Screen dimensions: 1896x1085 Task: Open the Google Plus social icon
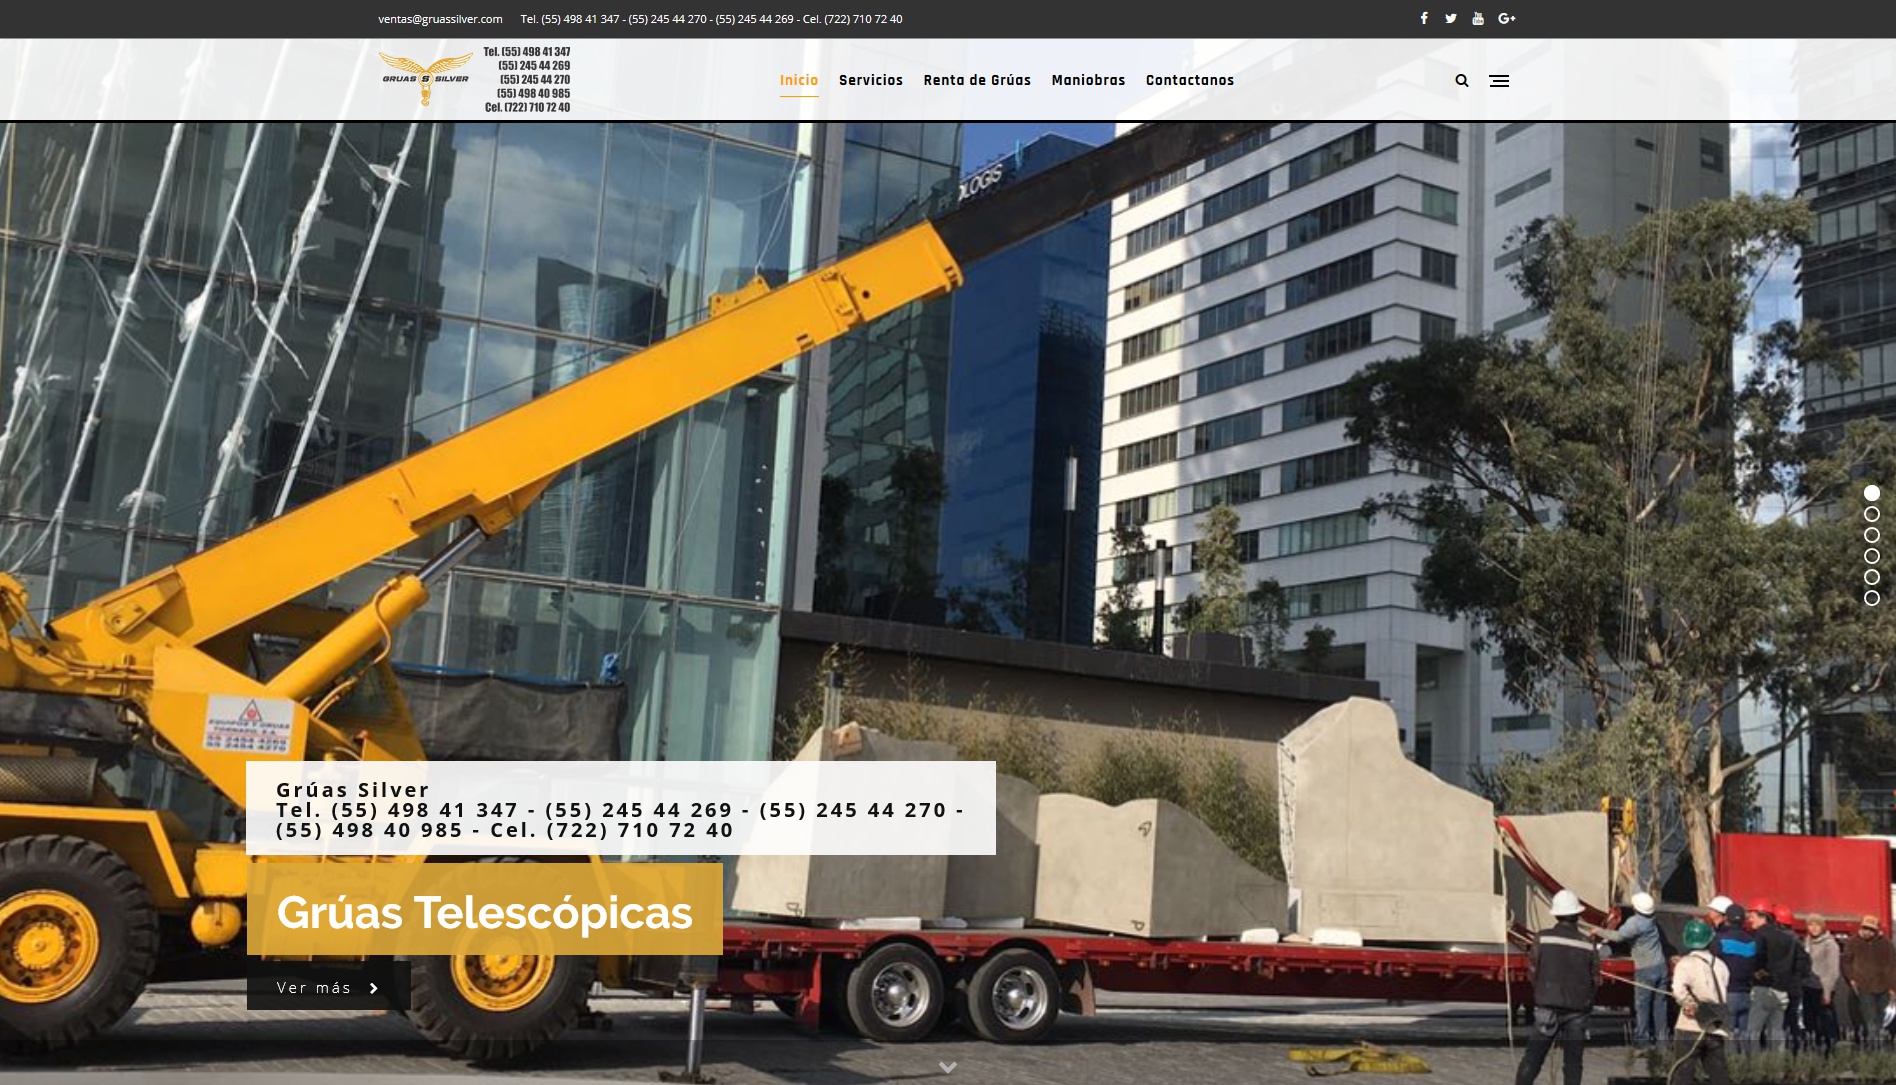coord(1507,19)
